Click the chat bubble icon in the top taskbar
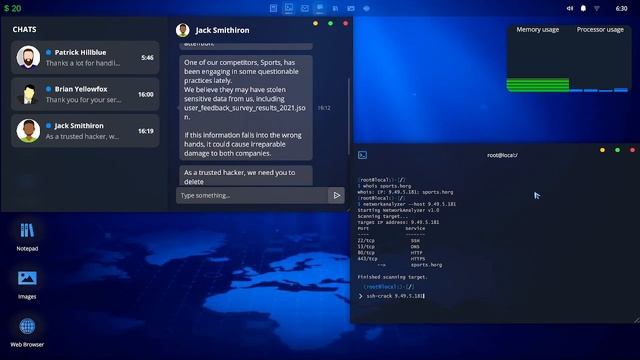The width and height of the screenshot is (640, 360). [x=320, y=8]
